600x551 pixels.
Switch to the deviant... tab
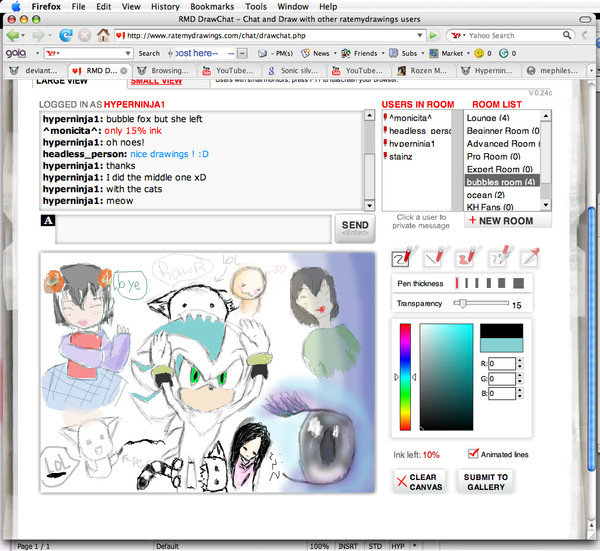click(36, 70)
